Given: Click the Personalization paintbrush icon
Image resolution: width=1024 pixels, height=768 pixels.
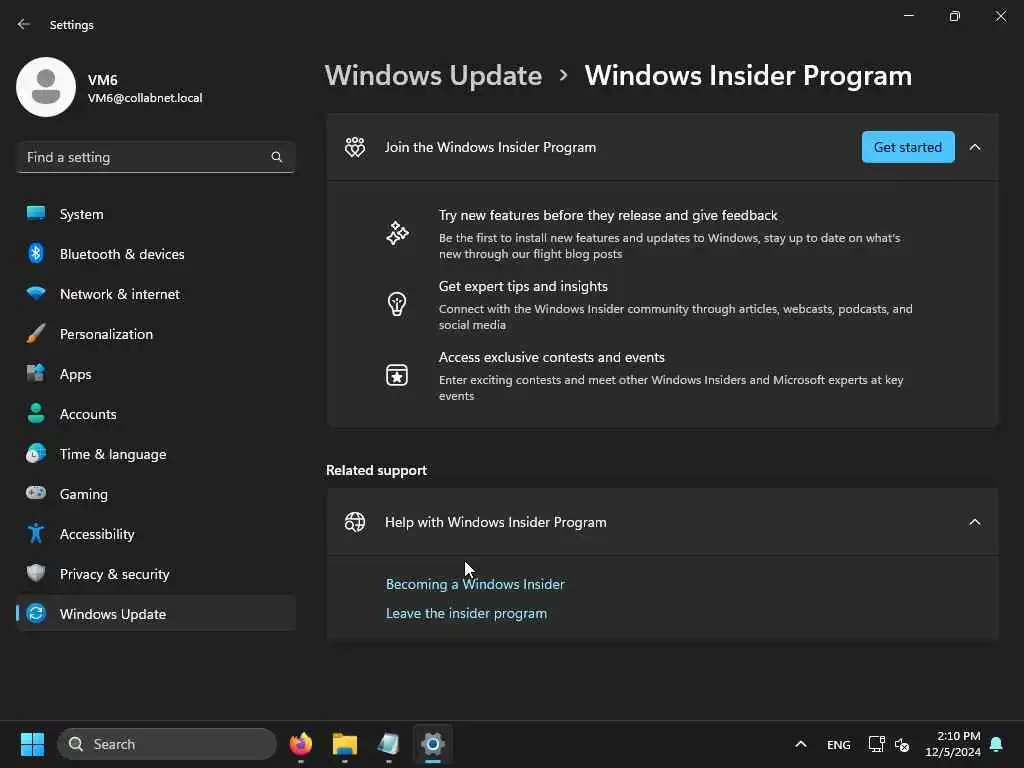Looking at the screenshot, I should point(36,334).
